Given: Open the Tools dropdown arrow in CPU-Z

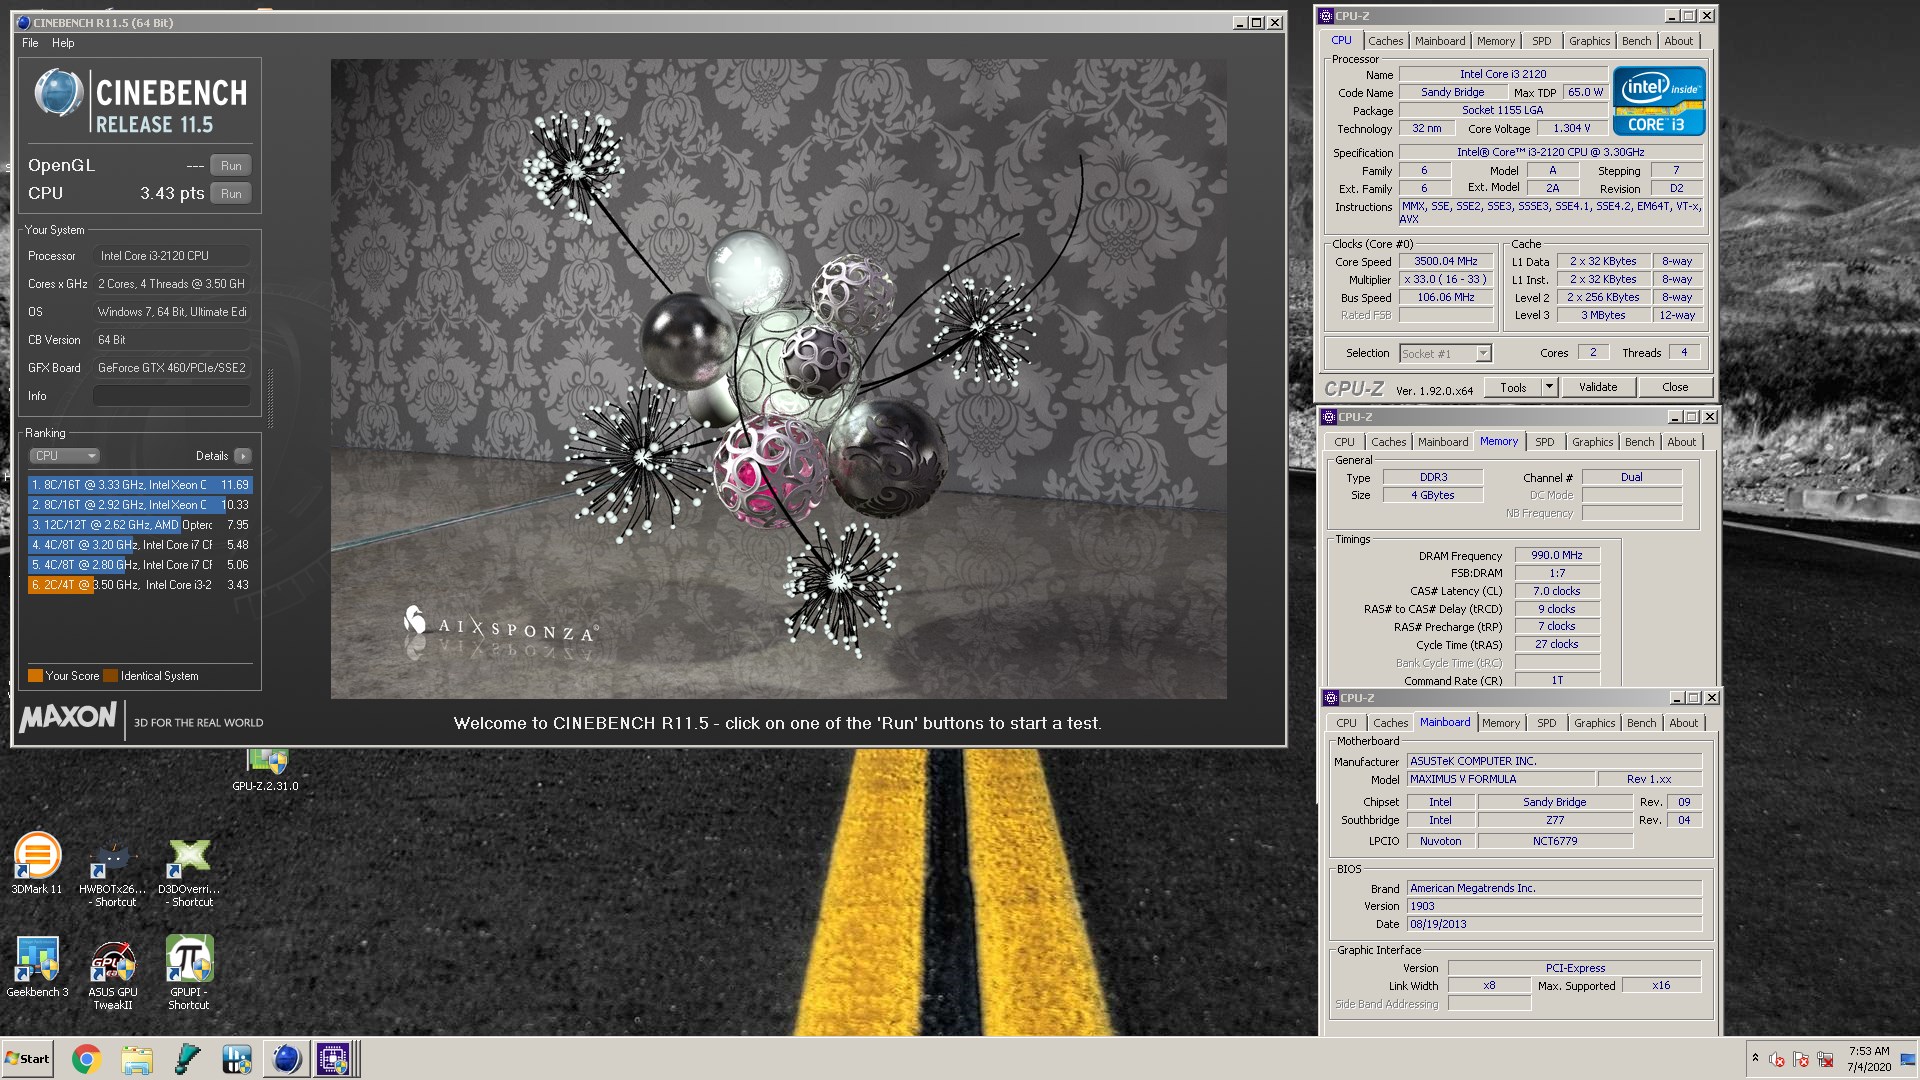Looking at the screenshot, I should pos(1549,388).
